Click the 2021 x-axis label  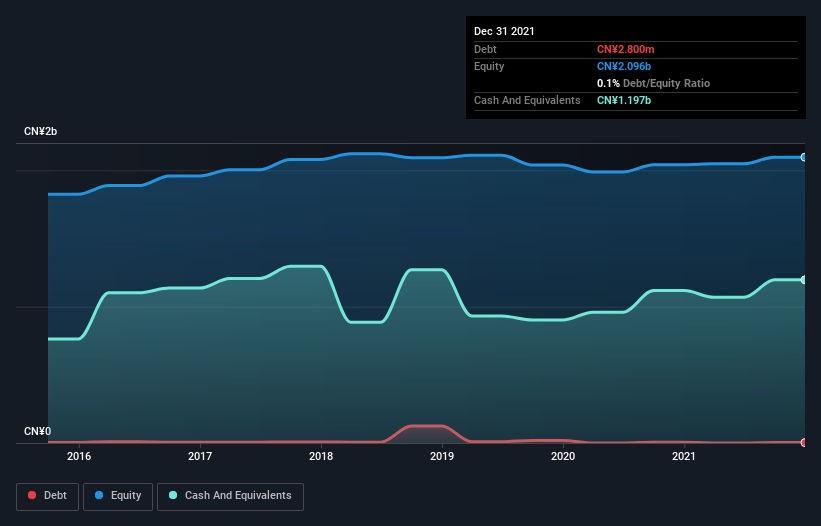[684, 456]
